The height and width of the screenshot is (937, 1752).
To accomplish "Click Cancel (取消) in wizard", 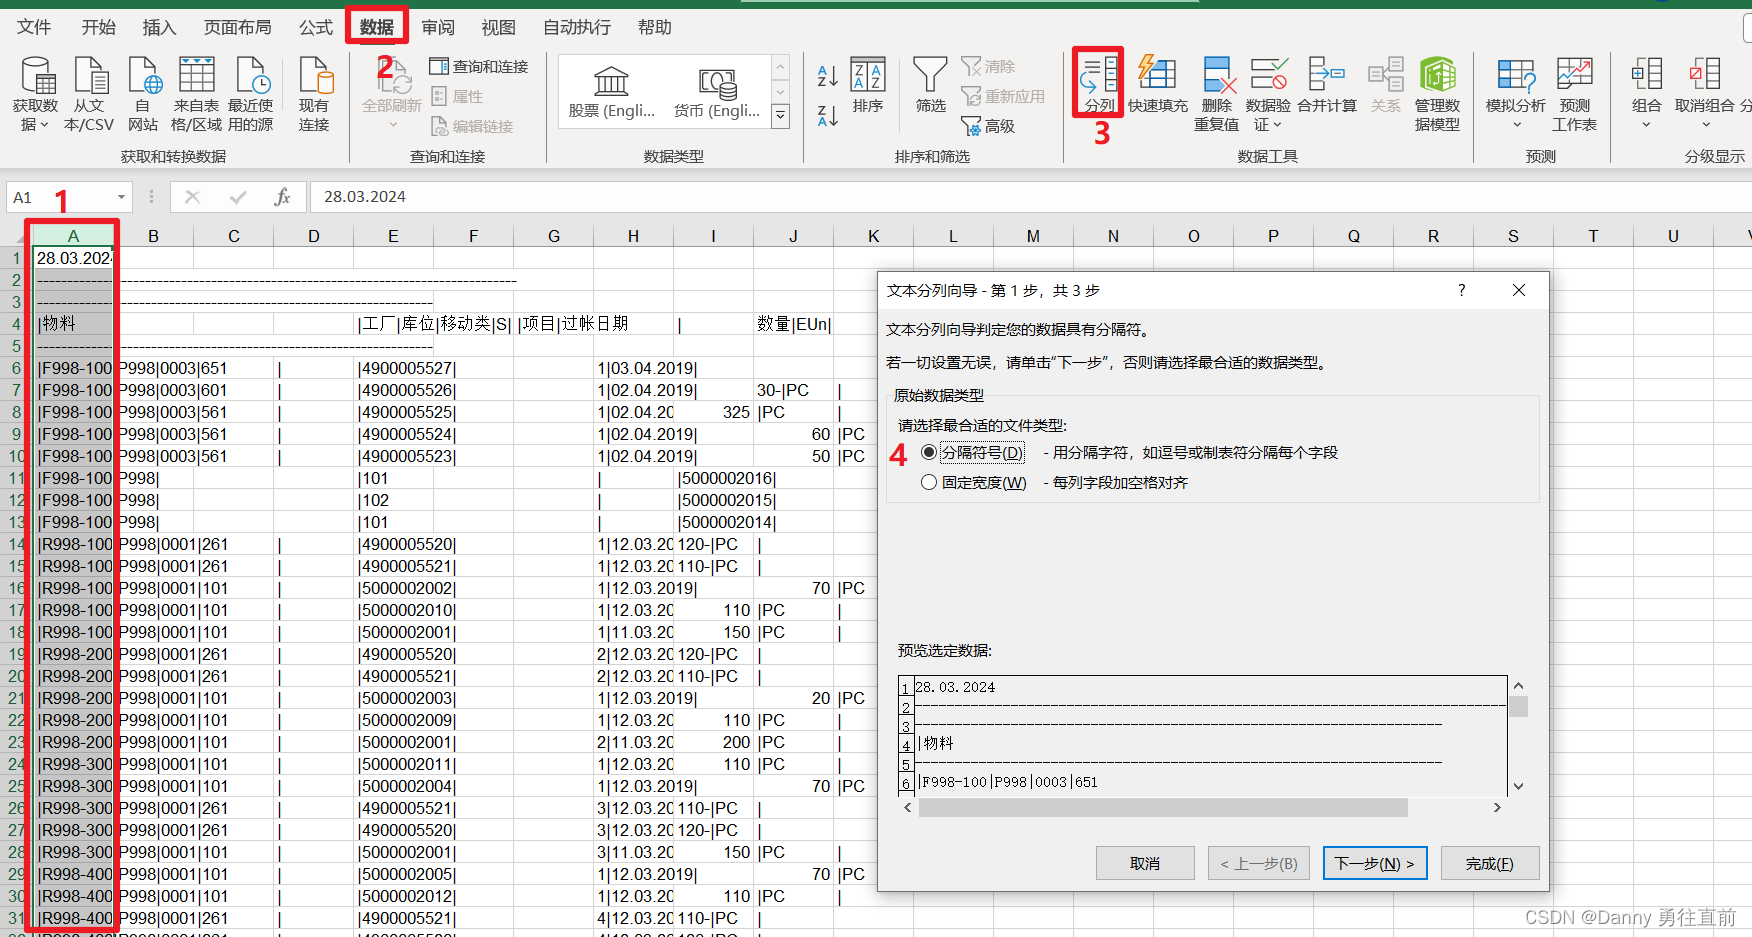I will click(x=1145, y=863).
